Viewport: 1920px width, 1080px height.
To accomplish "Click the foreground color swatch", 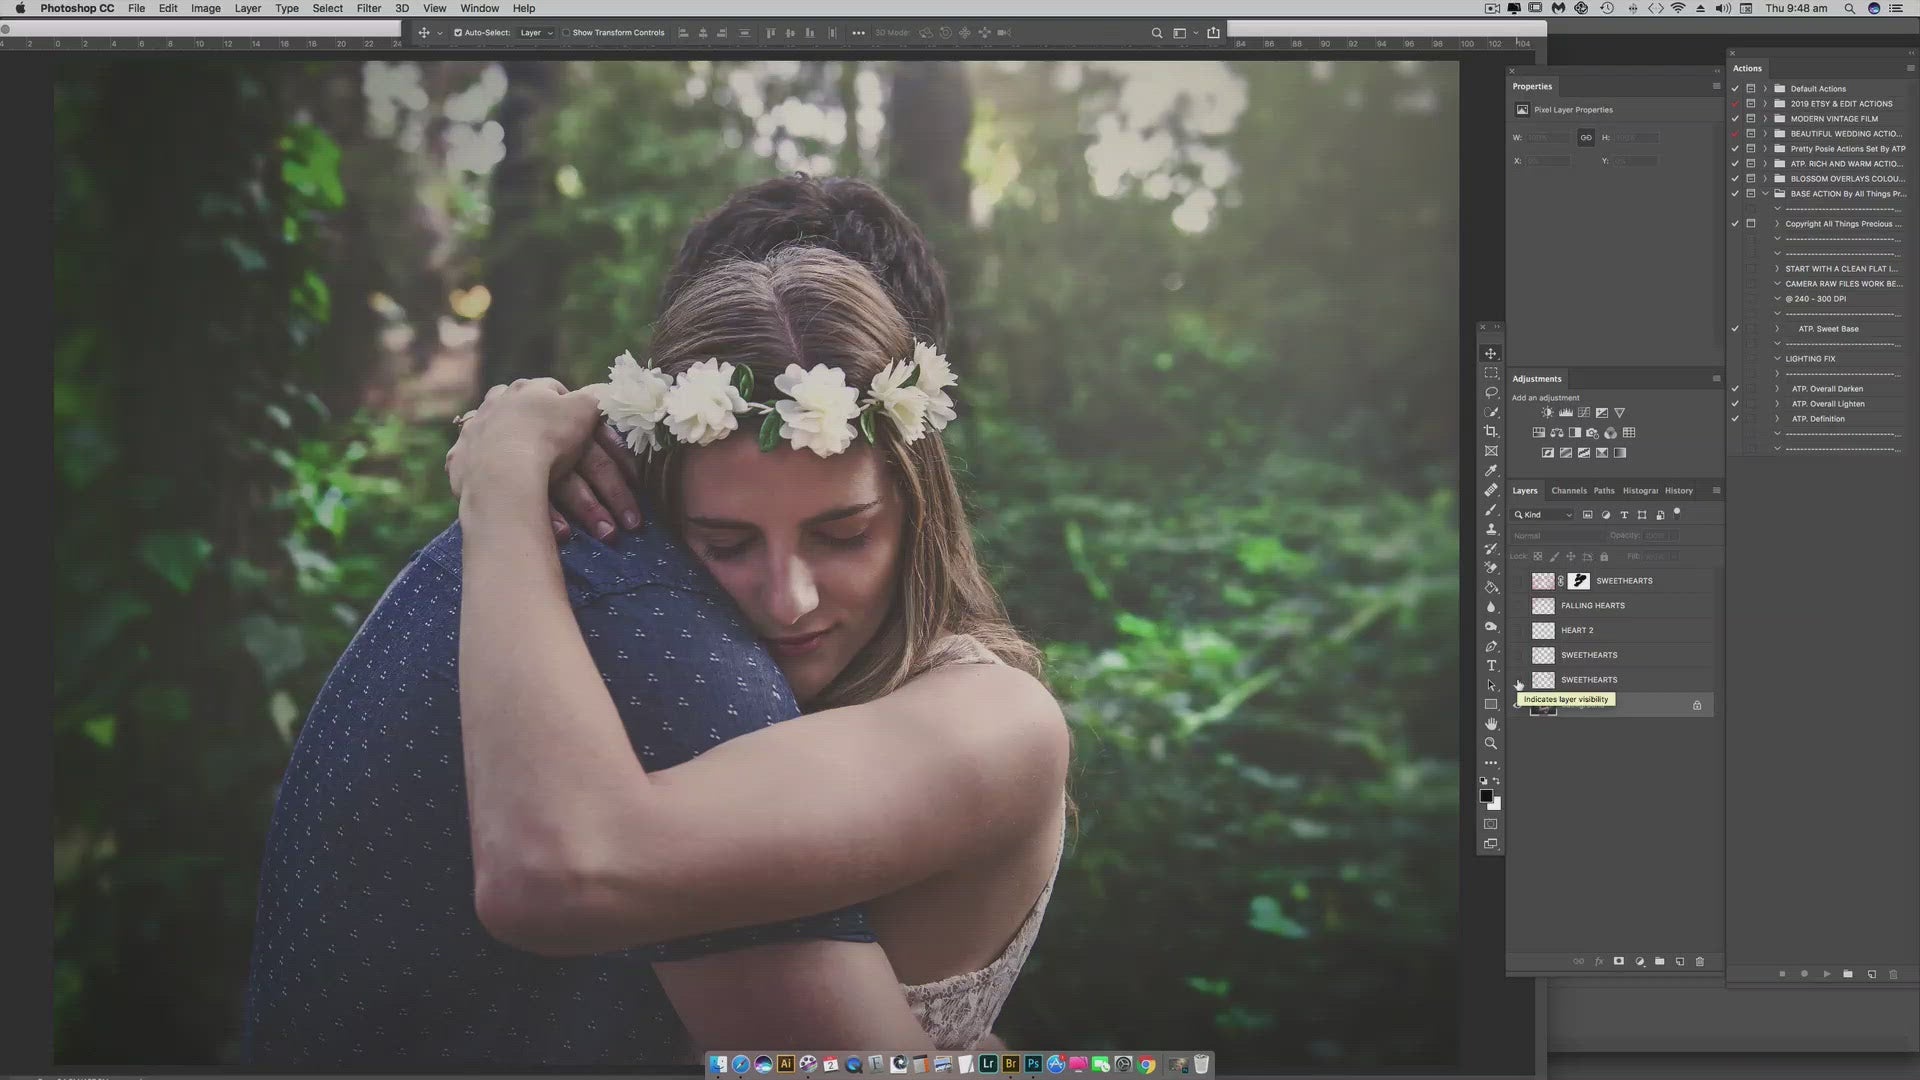I will click(x=1486, y=796).
